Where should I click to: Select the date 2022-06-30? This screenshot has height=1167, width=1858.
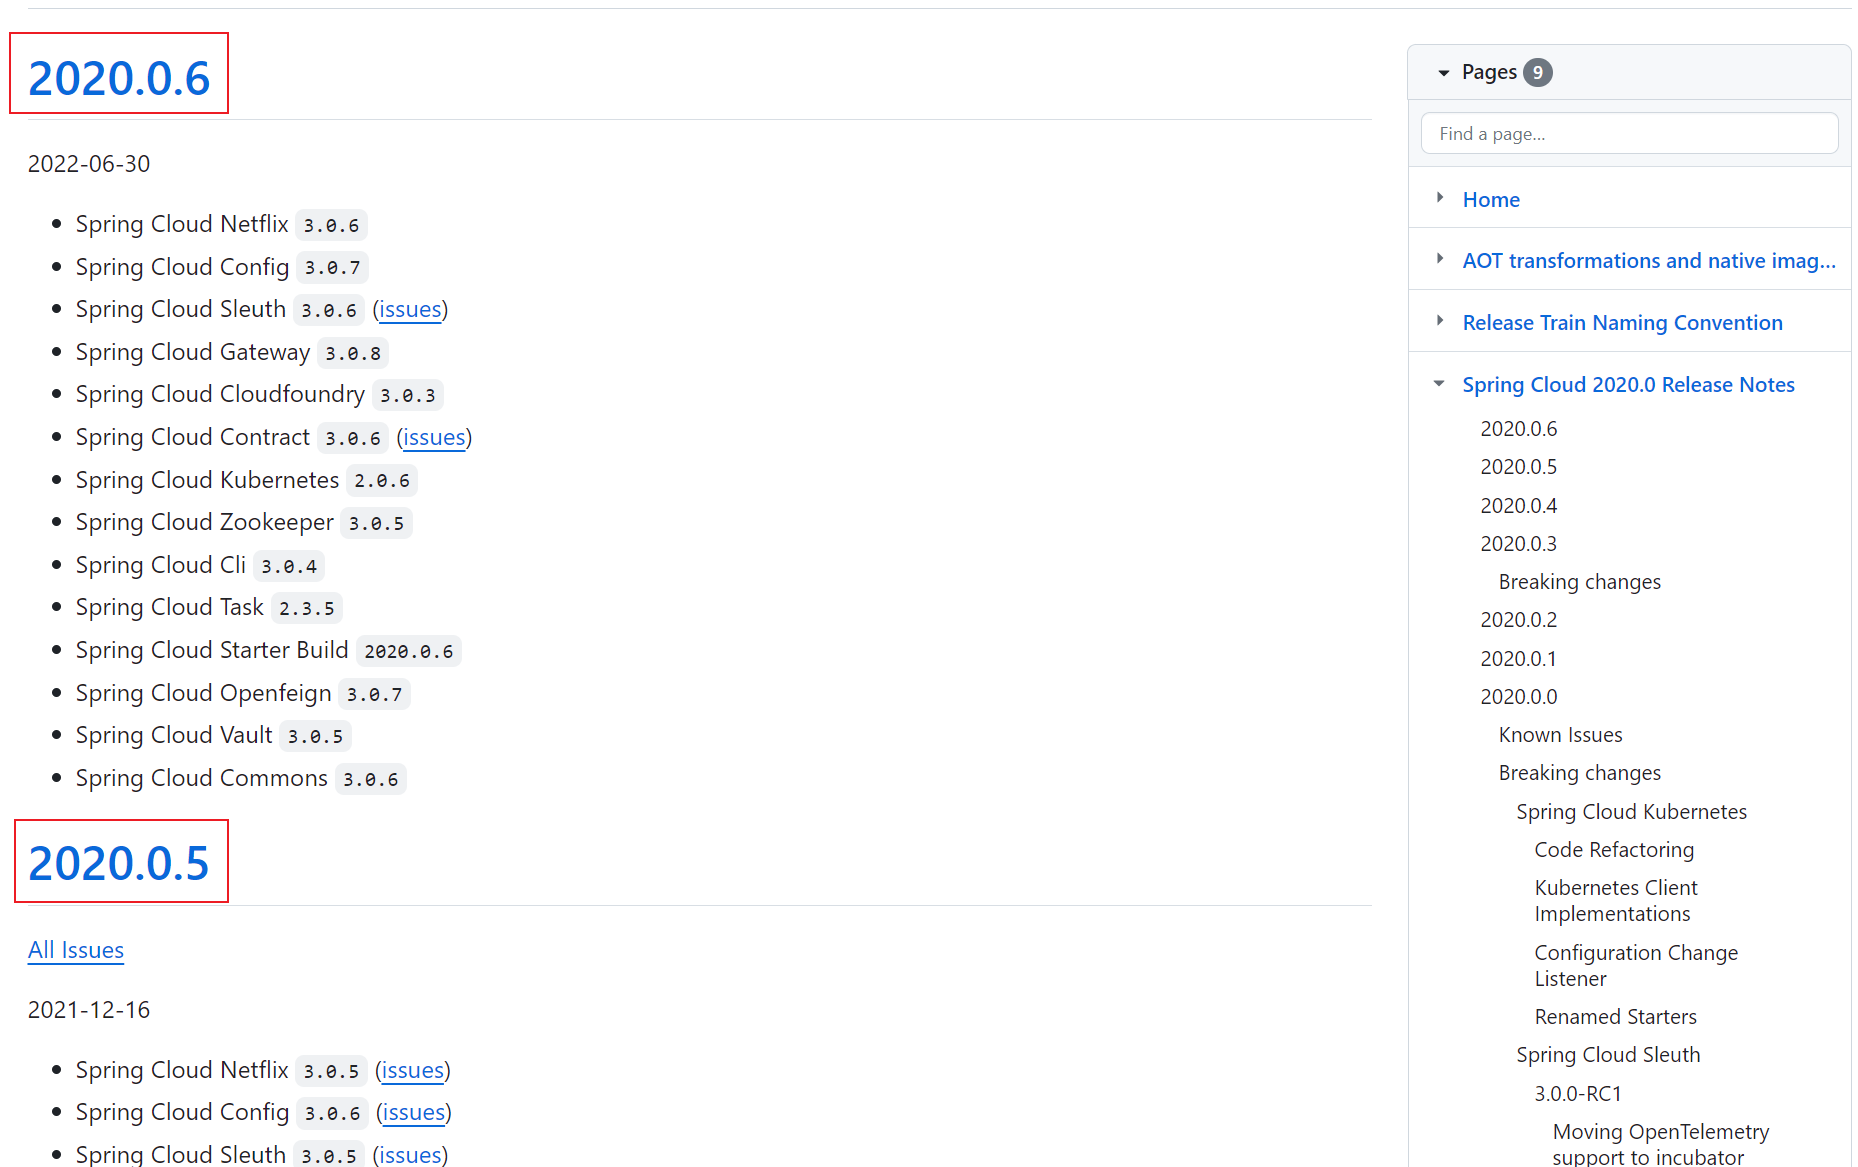(x=89, y=164)
